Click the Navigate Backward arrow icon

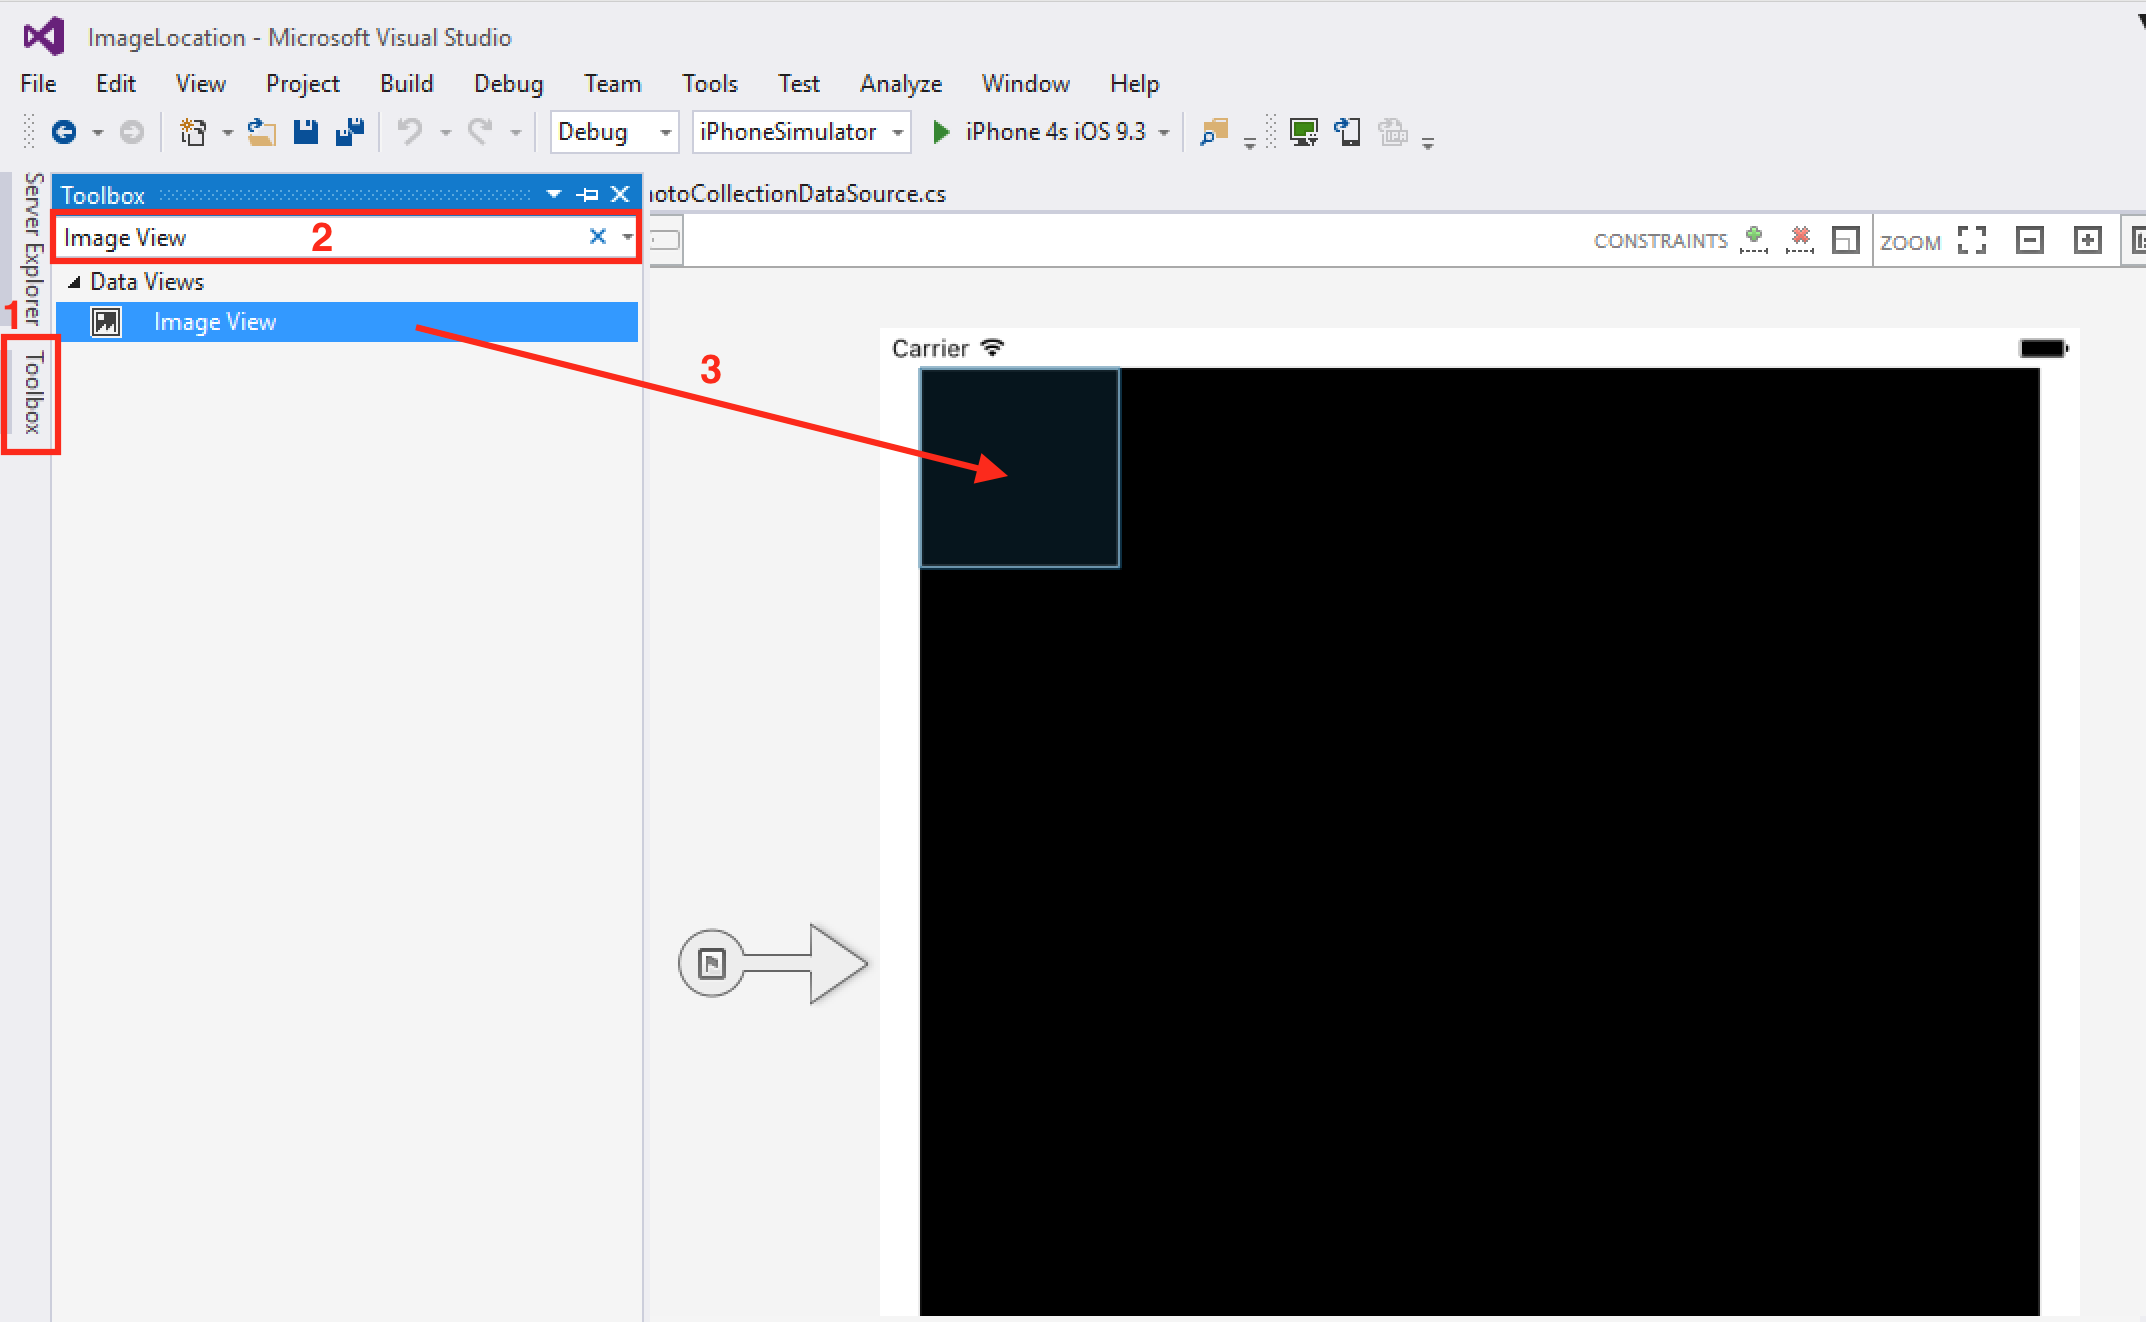click(64, 132)
